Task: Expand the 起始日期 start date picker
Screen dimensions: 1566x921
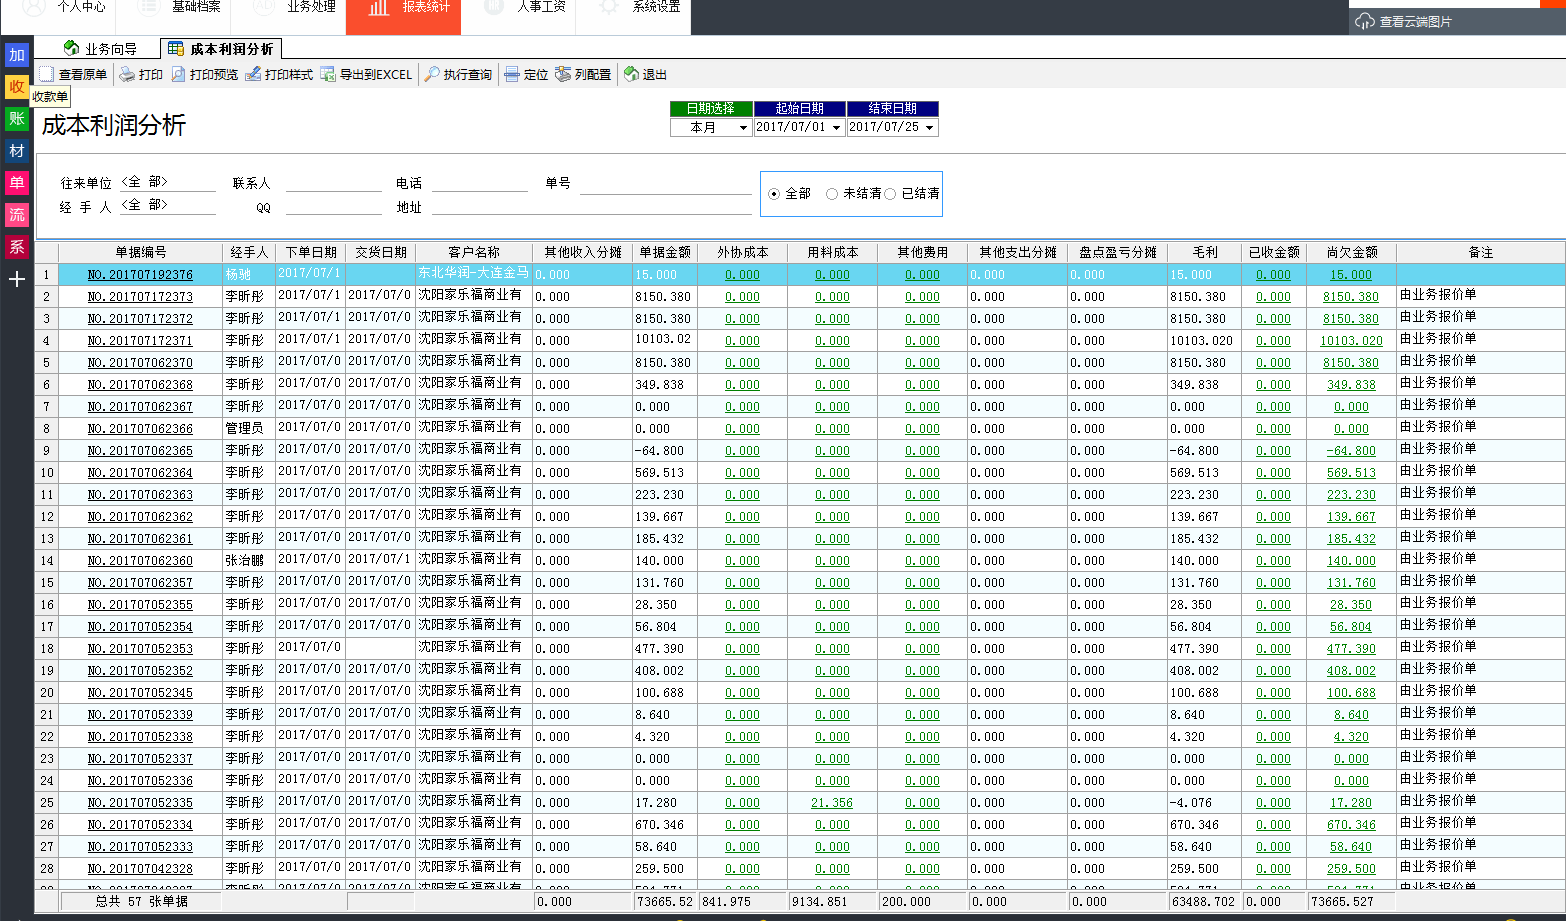Action: [836, 127]
